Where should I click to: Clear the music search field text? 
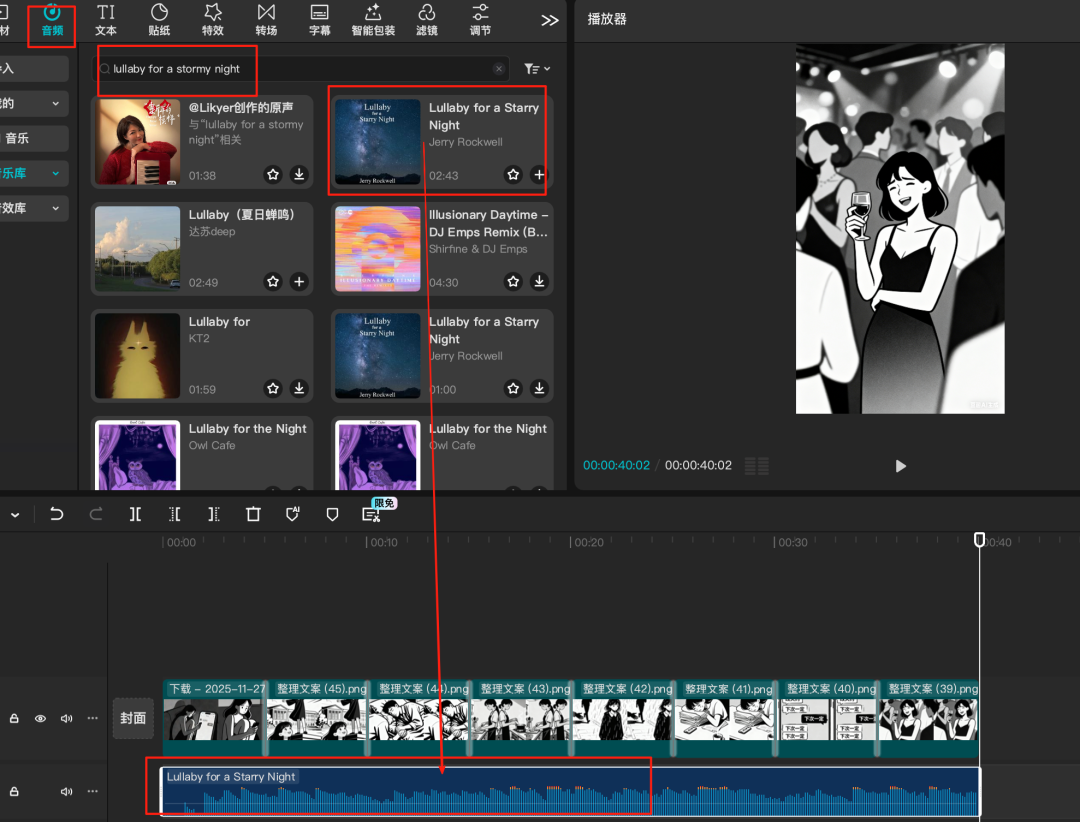[x=499, y=69]
